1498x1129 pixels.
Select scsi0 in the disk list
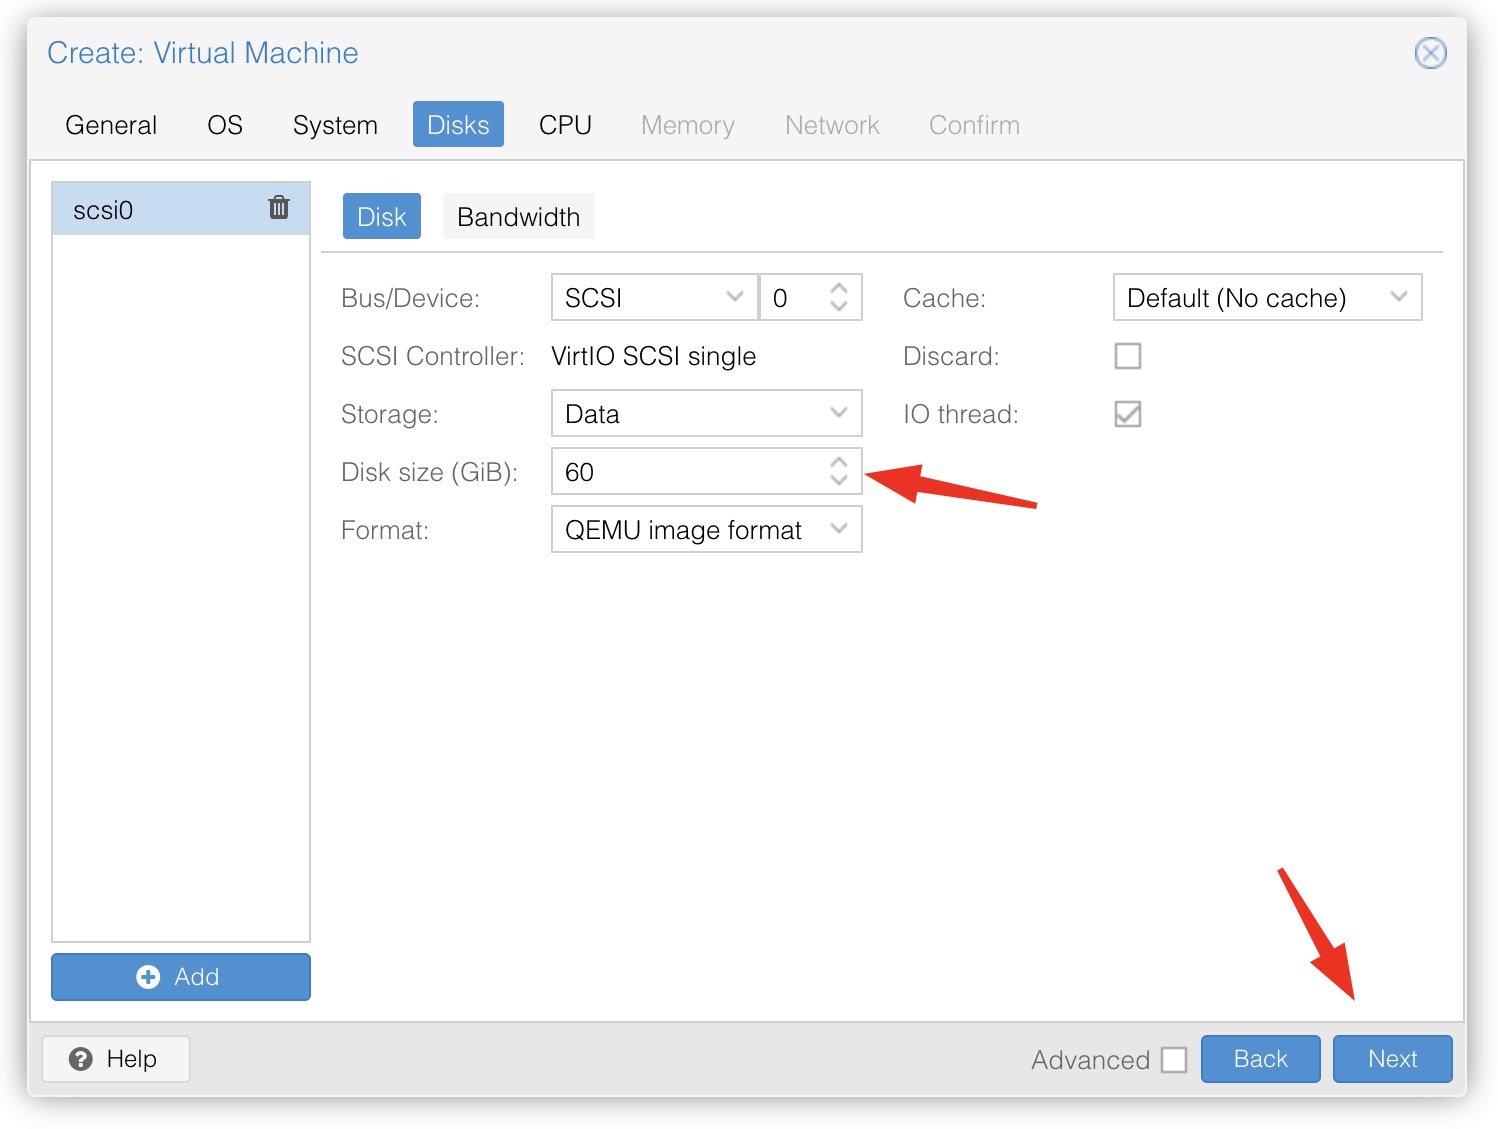click(150, 210)
